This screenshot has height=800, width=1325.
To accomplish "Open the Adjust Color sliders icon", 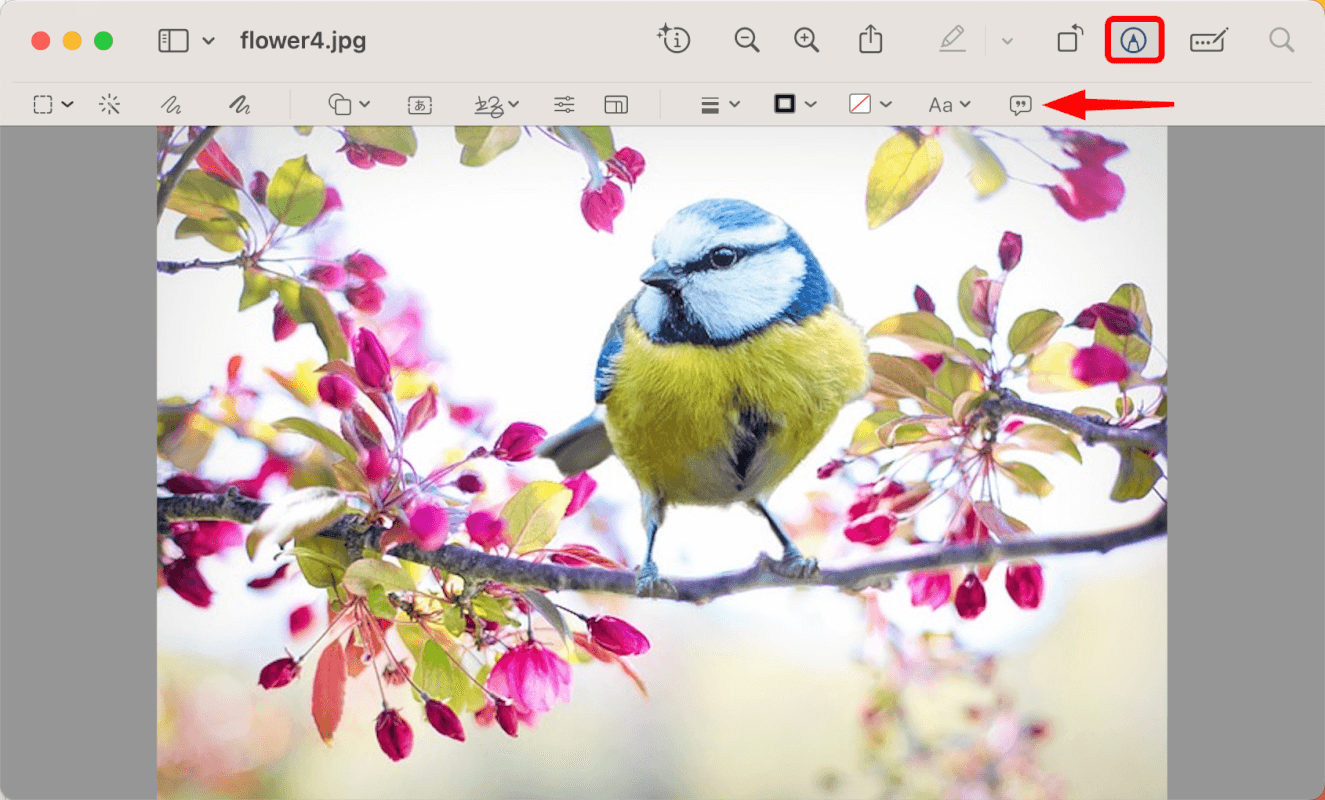I will (x=564, y=104).
